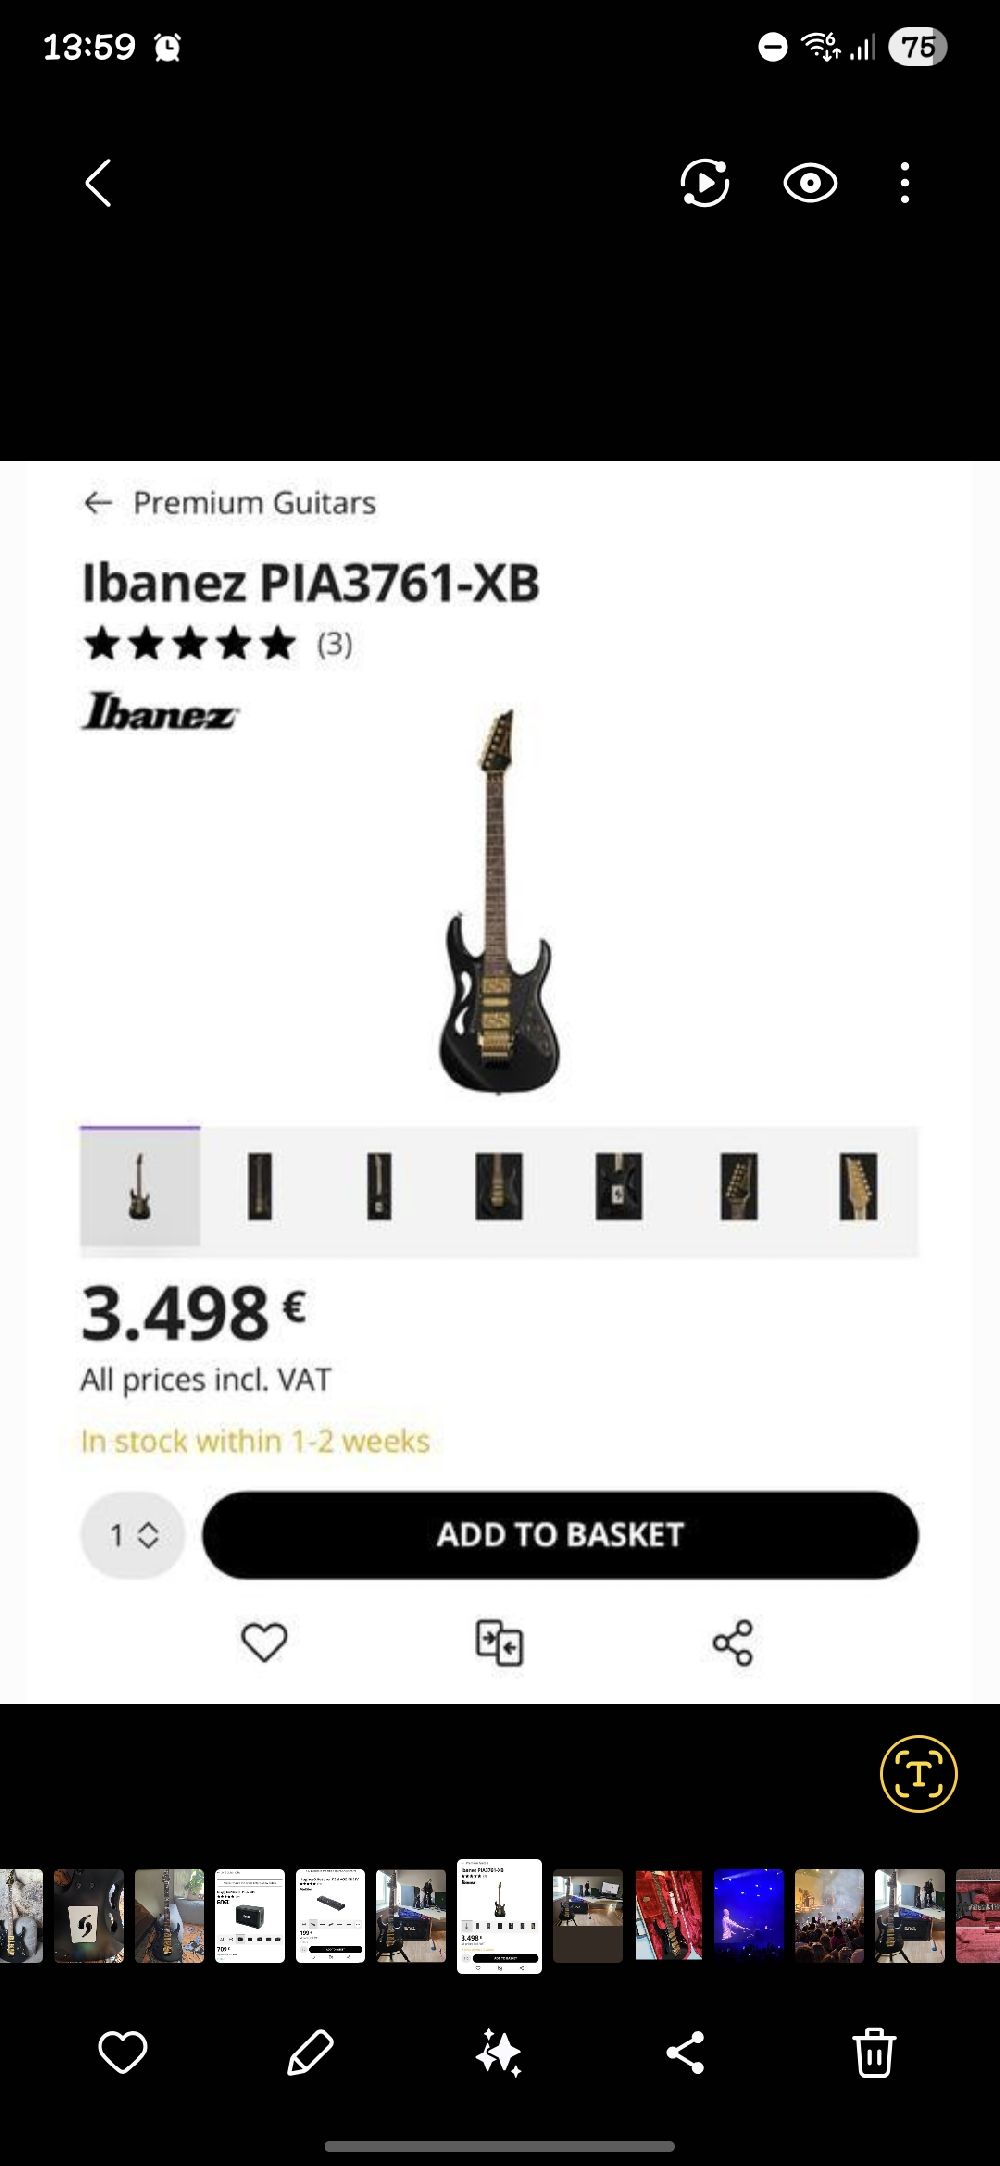Add guitar to wishlist with heart icon
Screen dimensions: 1000x2166
click(x=264, y=1642)
